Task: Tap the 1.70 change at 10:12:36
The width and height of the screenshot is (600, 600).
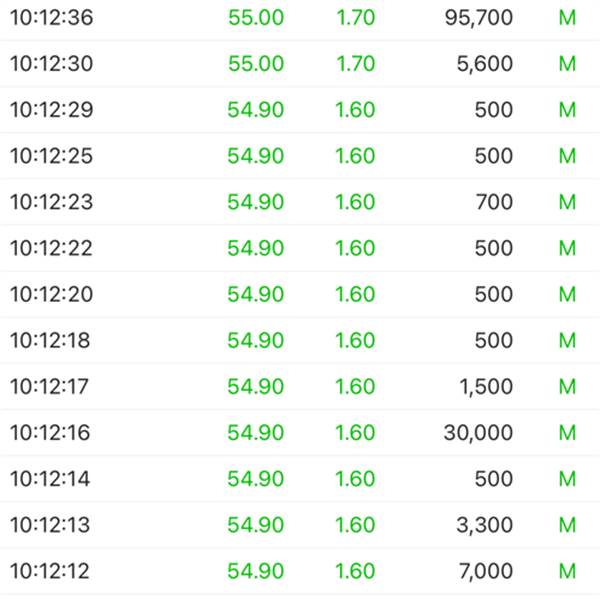Action: tap(356, 18)
